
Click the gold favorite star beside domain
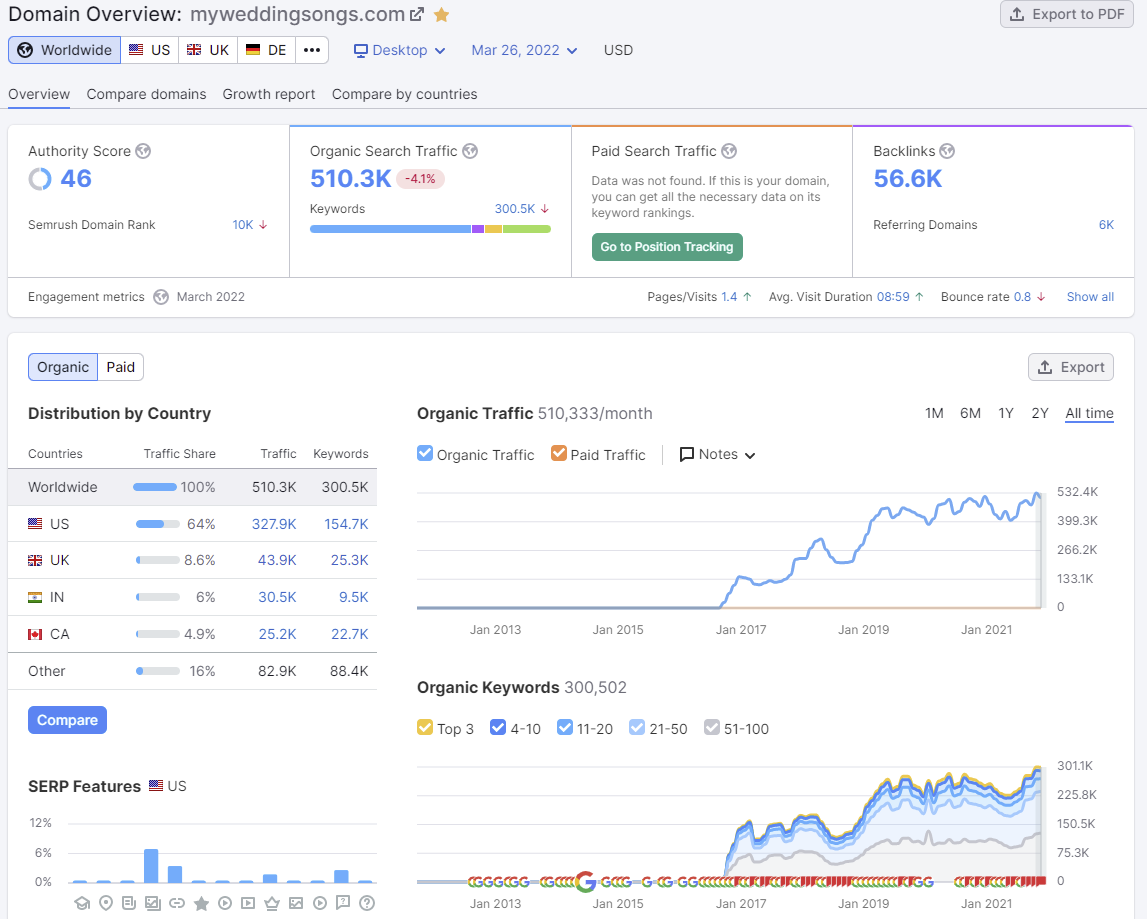[x=441, y=14]
